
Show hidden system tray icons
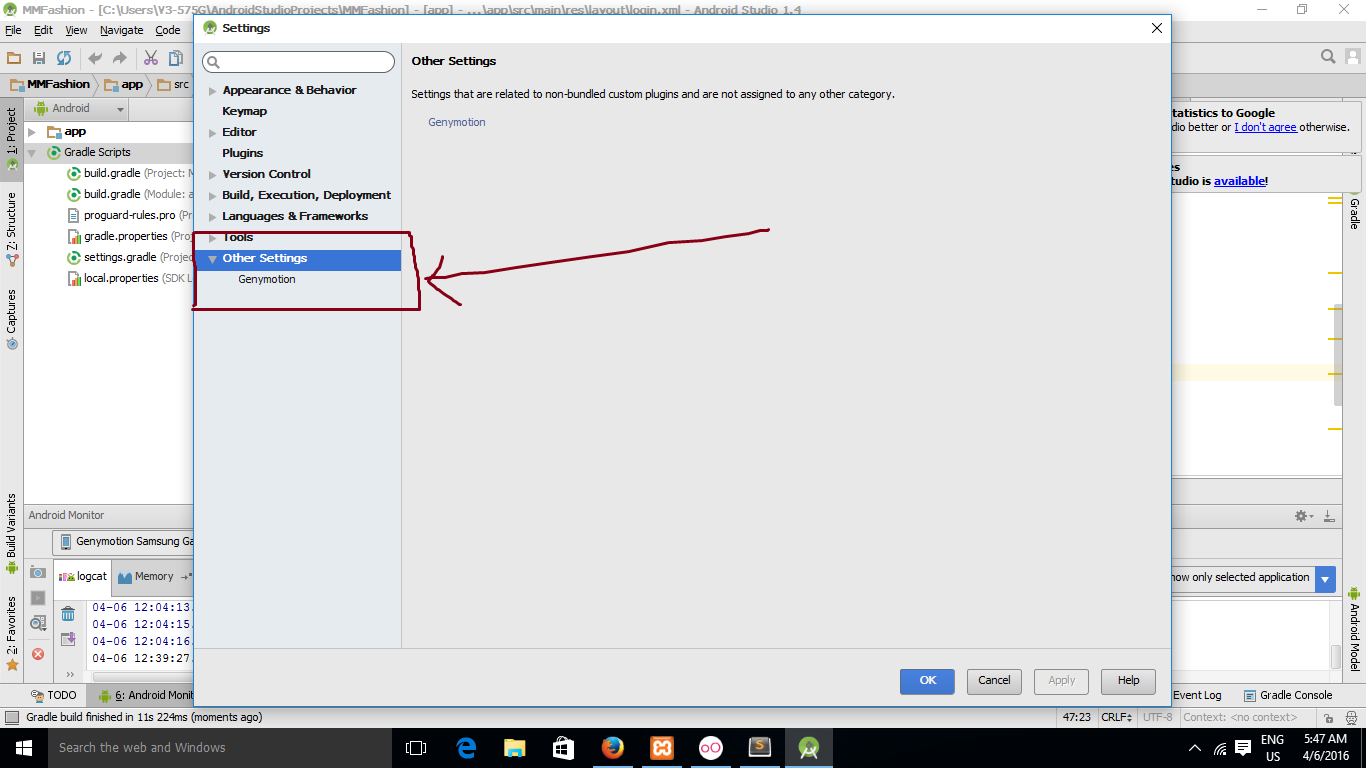pos(1195,748)
